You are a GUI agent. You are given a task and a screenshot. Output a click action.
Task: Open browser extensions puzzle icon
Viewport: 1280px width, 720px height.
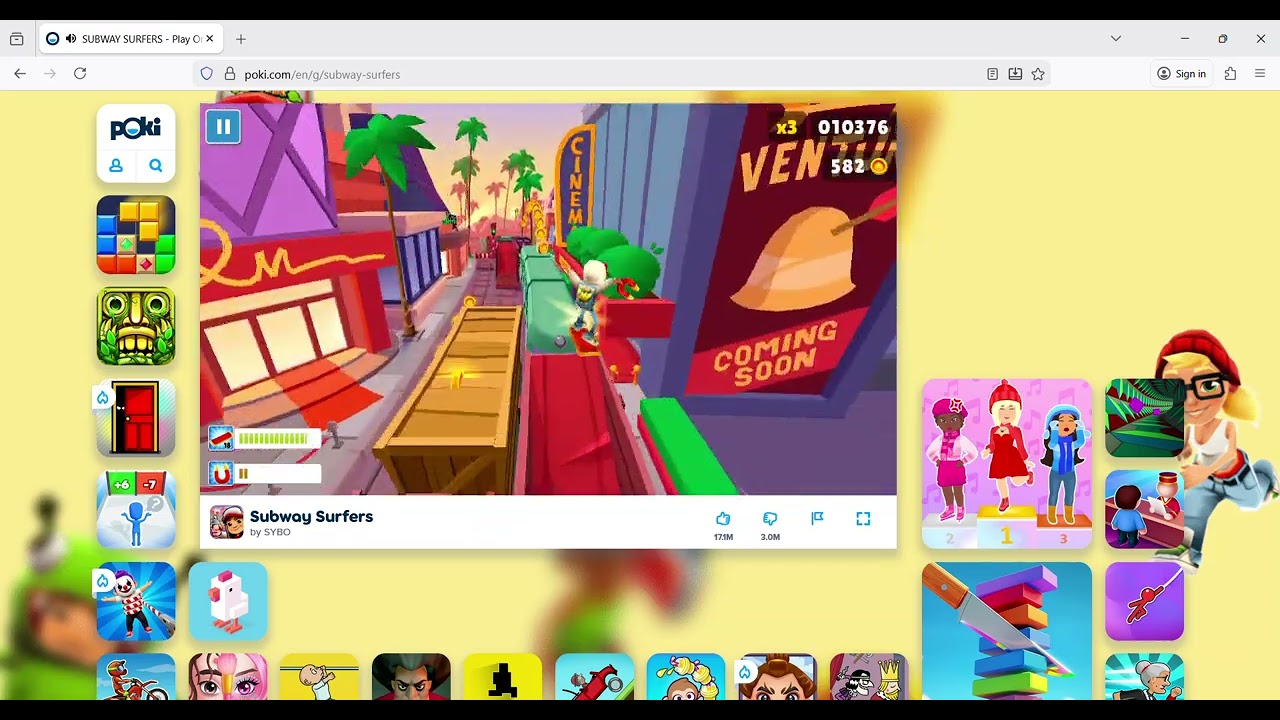coord(1230,74)
